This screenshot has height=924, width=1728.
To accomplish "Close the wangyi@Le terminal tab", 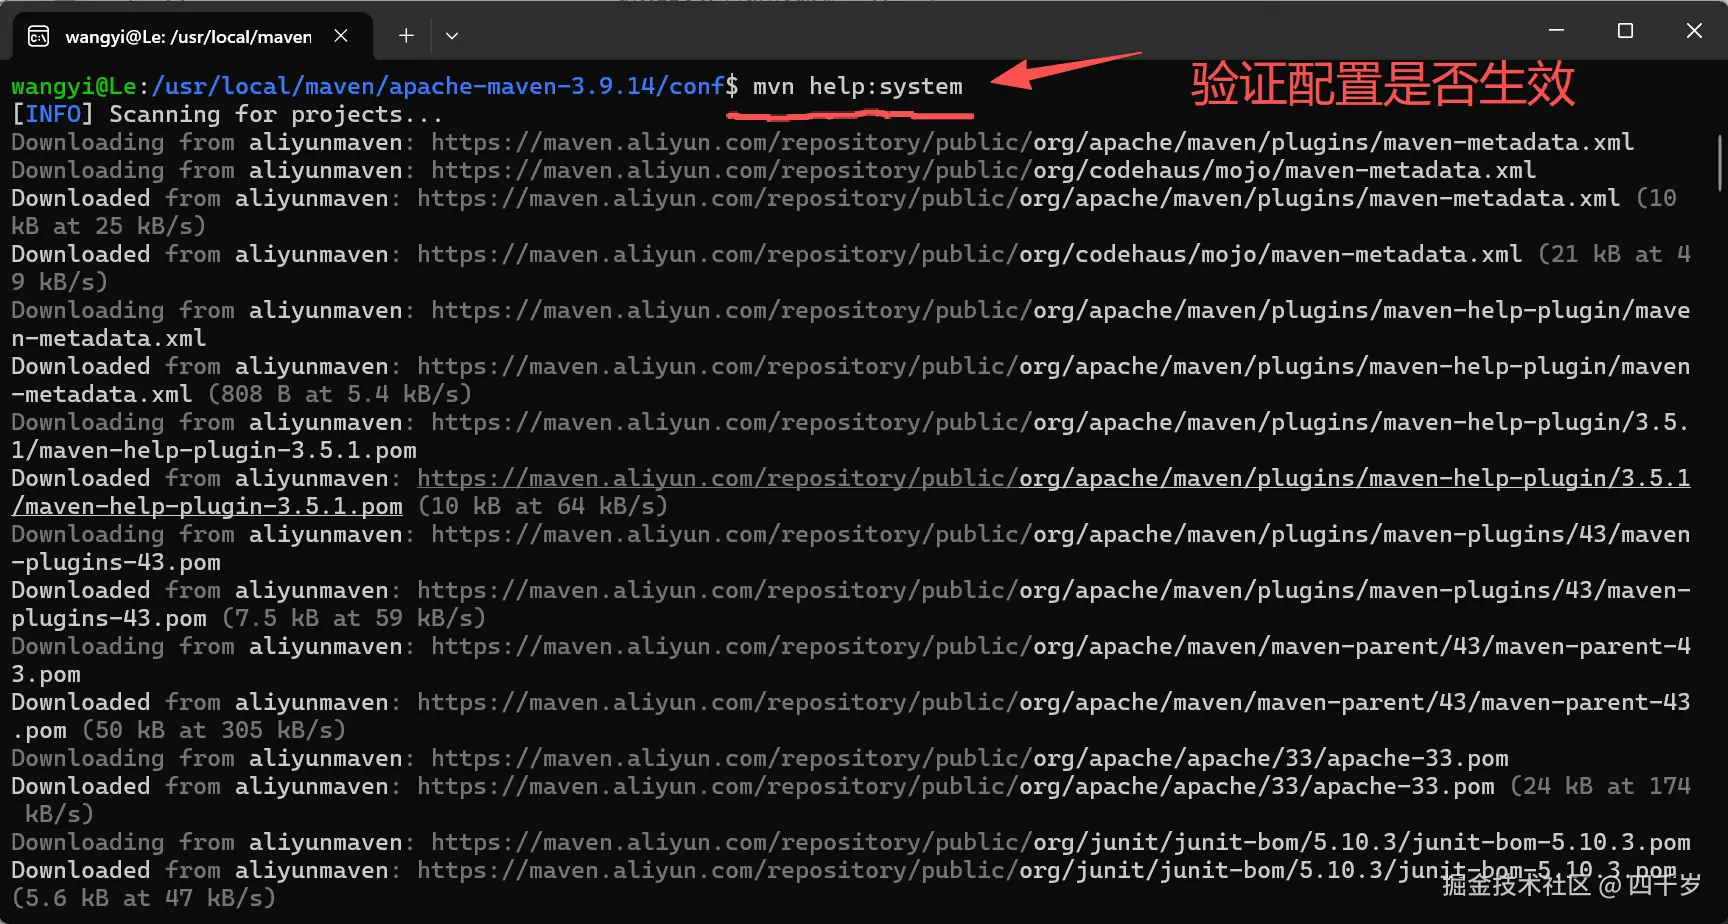I will click(x=341, y=36).
